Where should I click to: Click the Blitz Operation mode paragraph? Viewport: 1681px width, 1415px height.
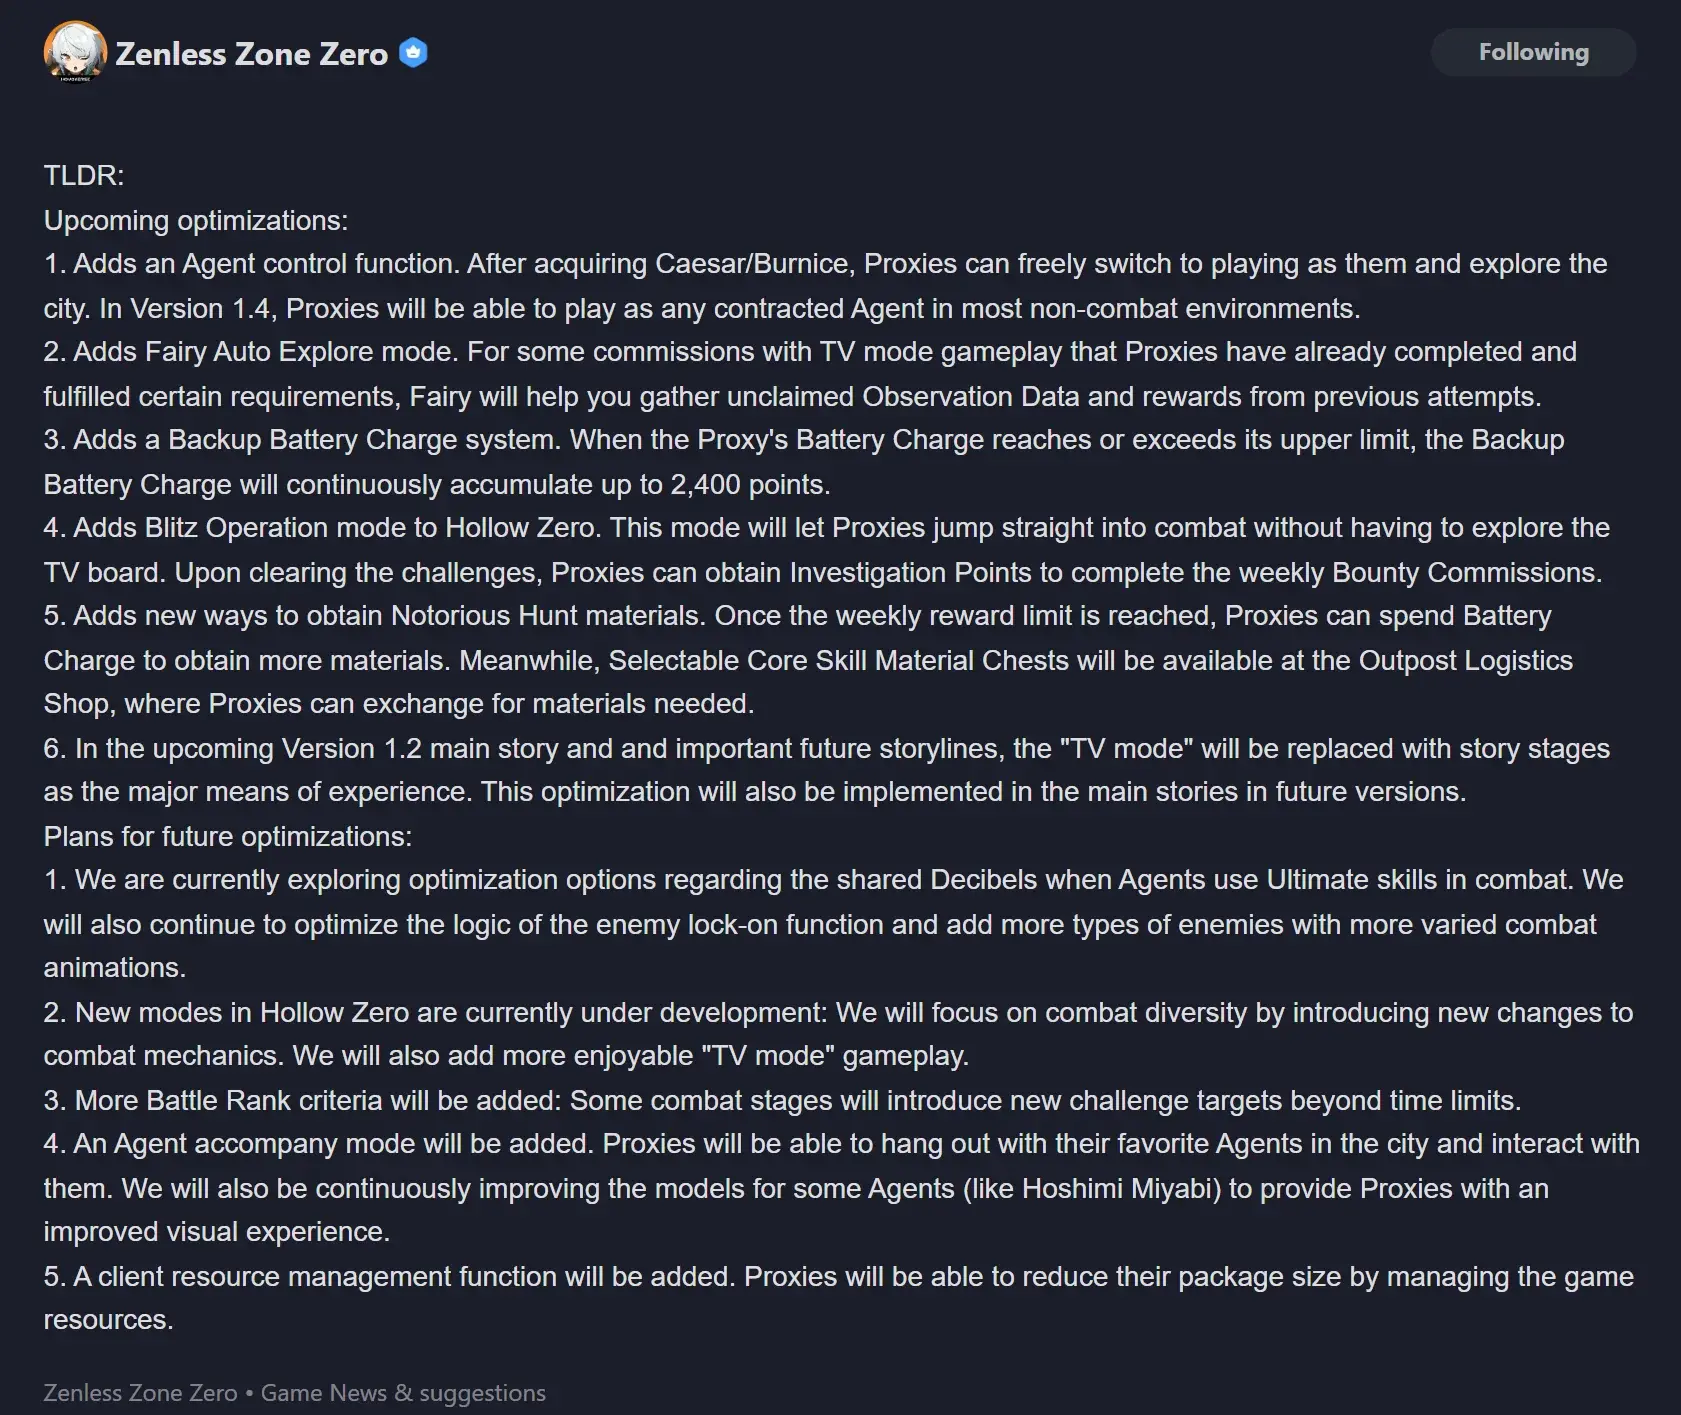click(700, 550)
